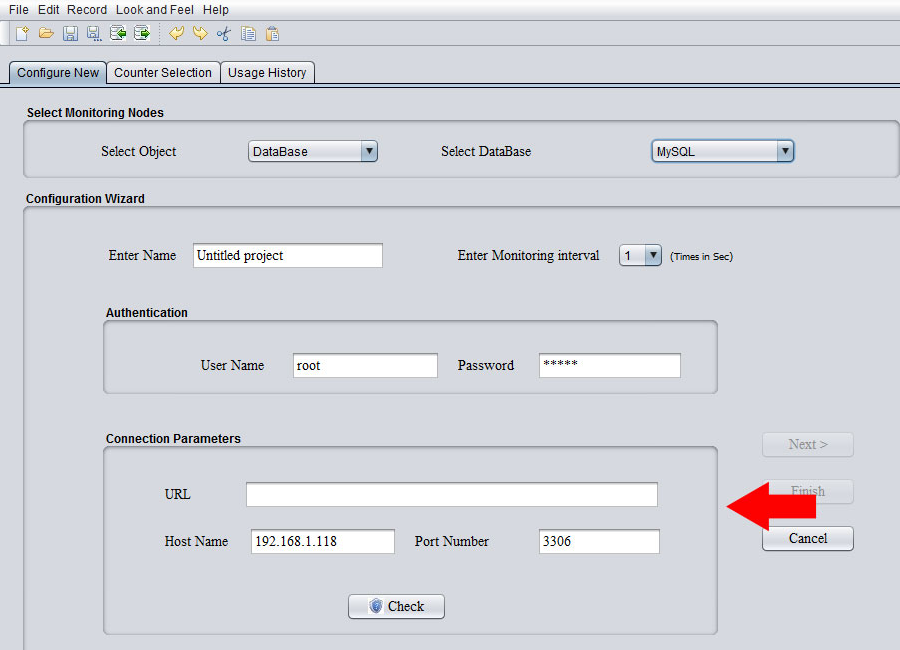Open the Usage History tab
900x650 pixels.
coord(267,73)
